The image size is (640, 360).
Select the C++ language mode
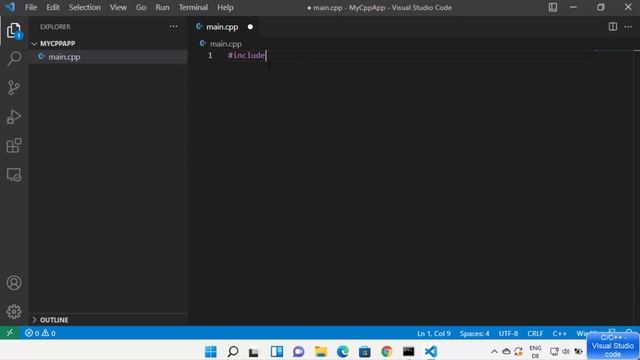point(559,333)
